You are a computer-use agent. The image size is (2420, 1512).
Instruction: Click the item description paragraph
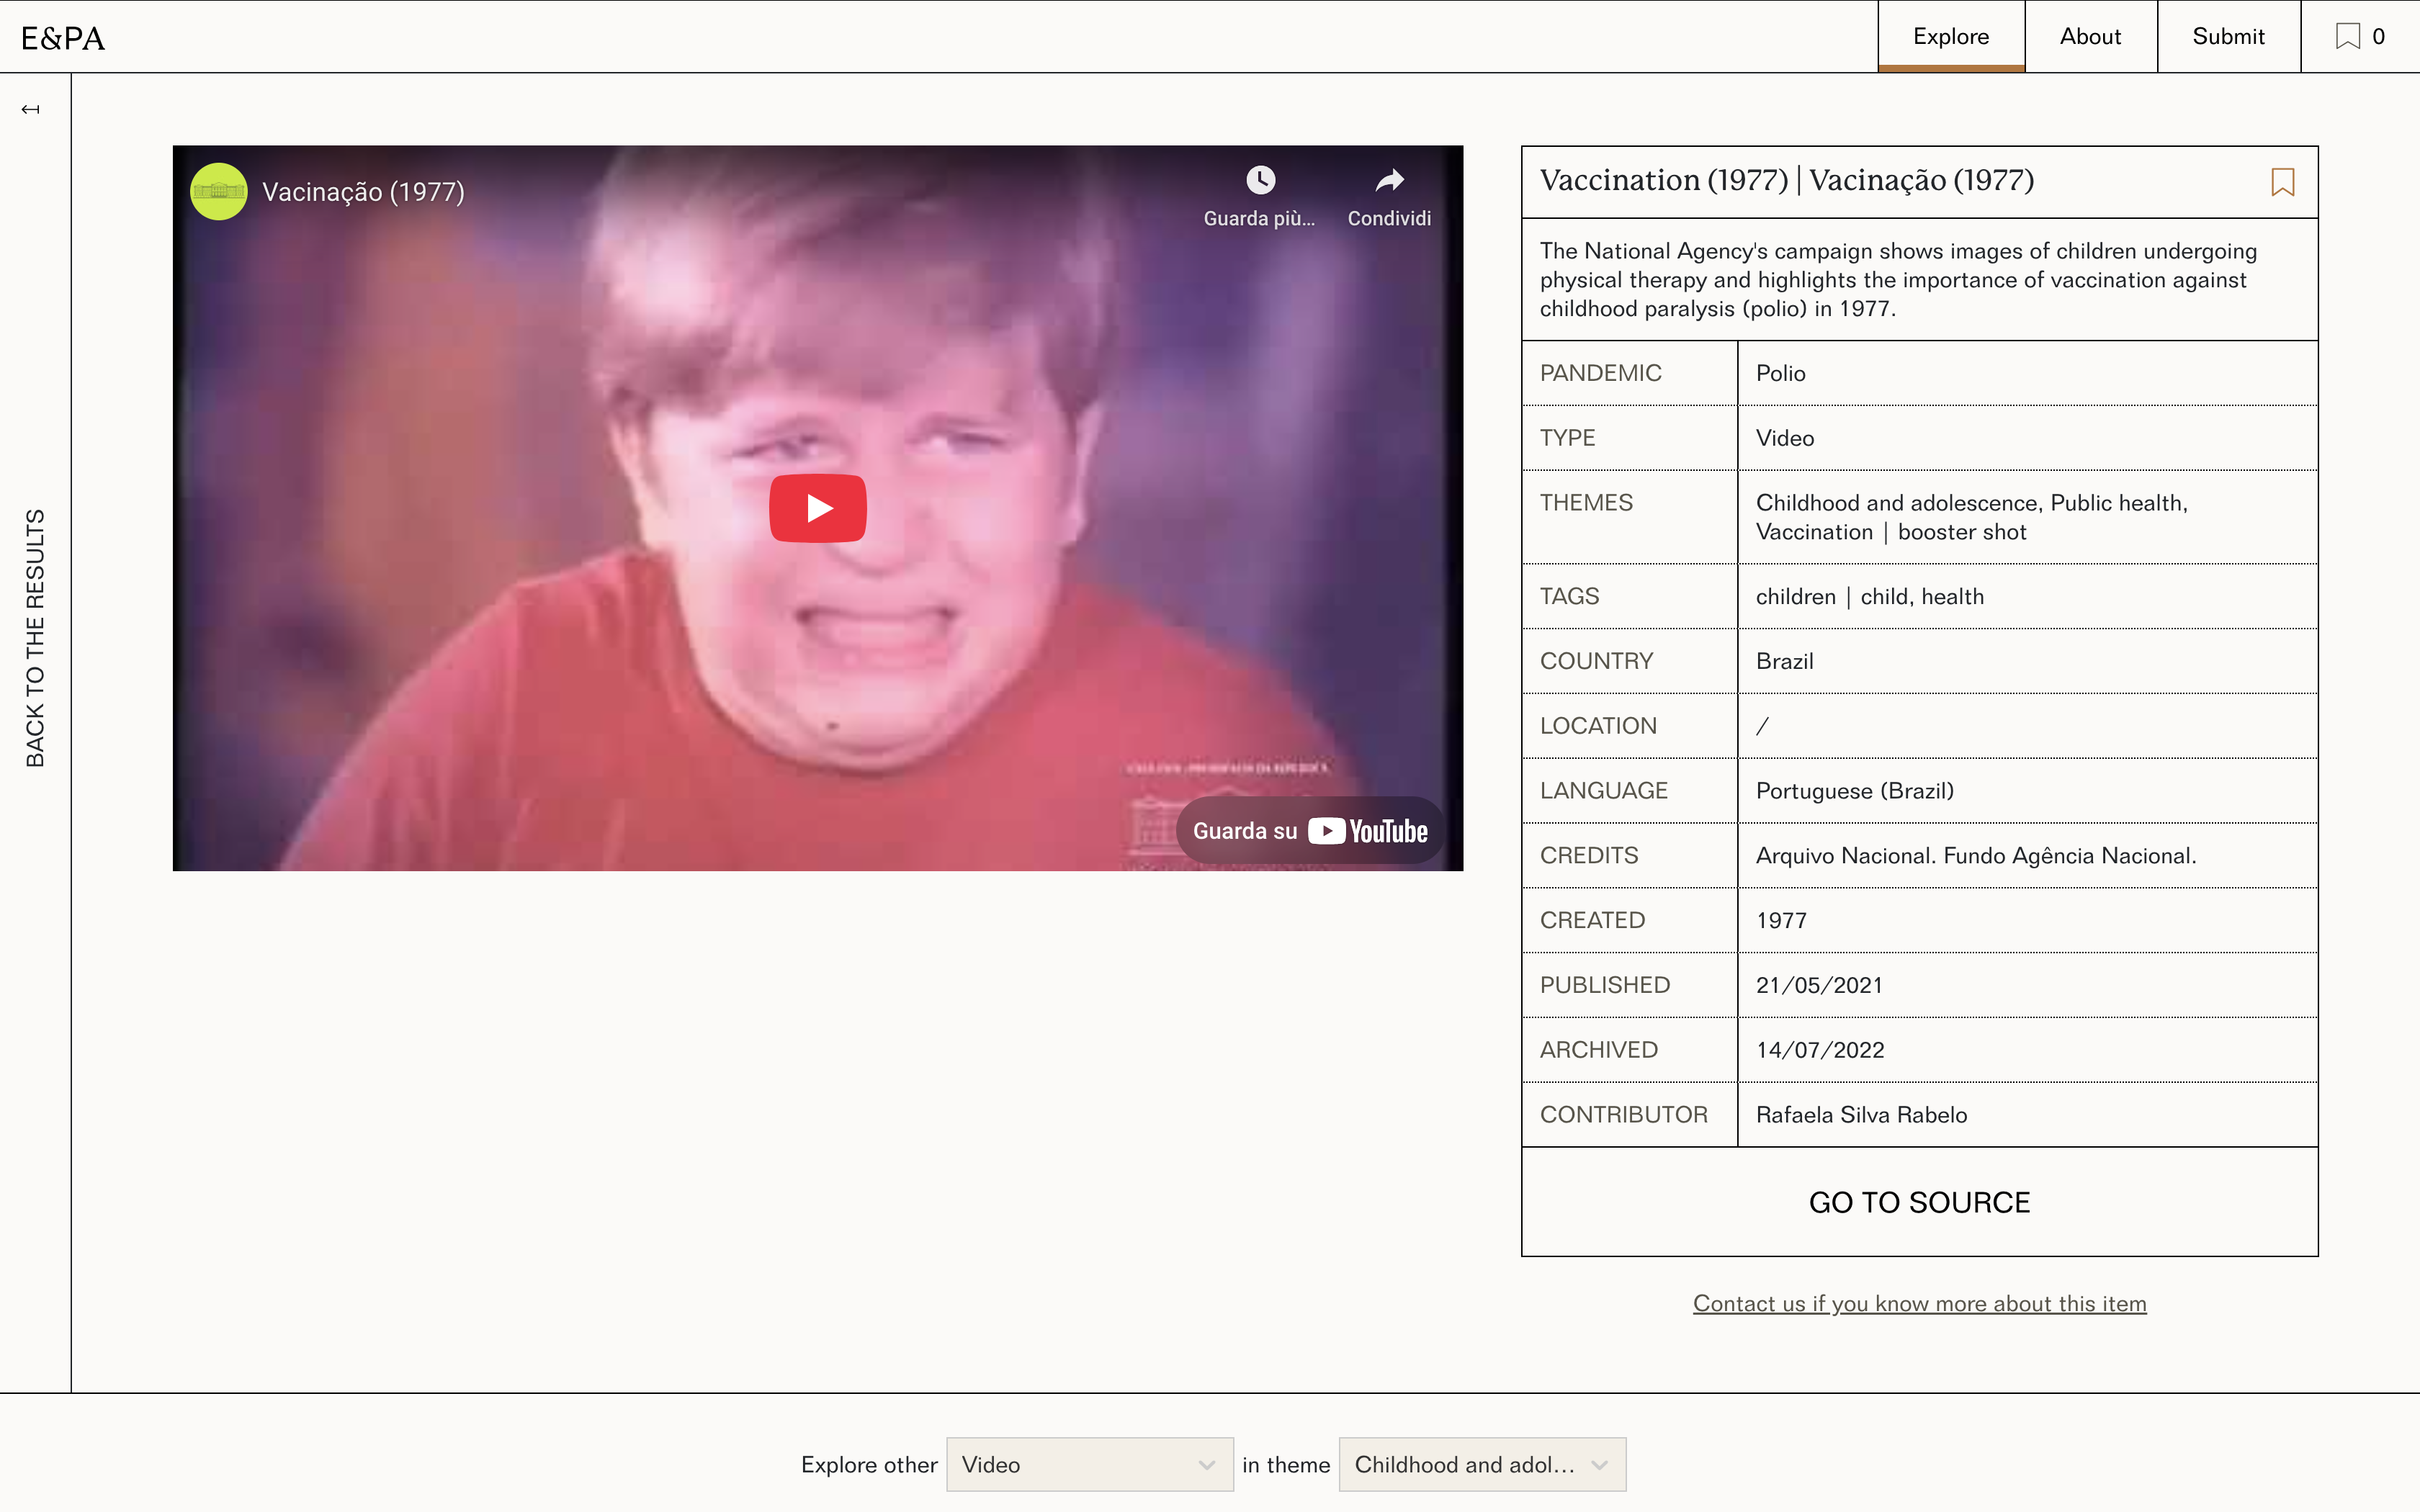[x=1898, y=280]
